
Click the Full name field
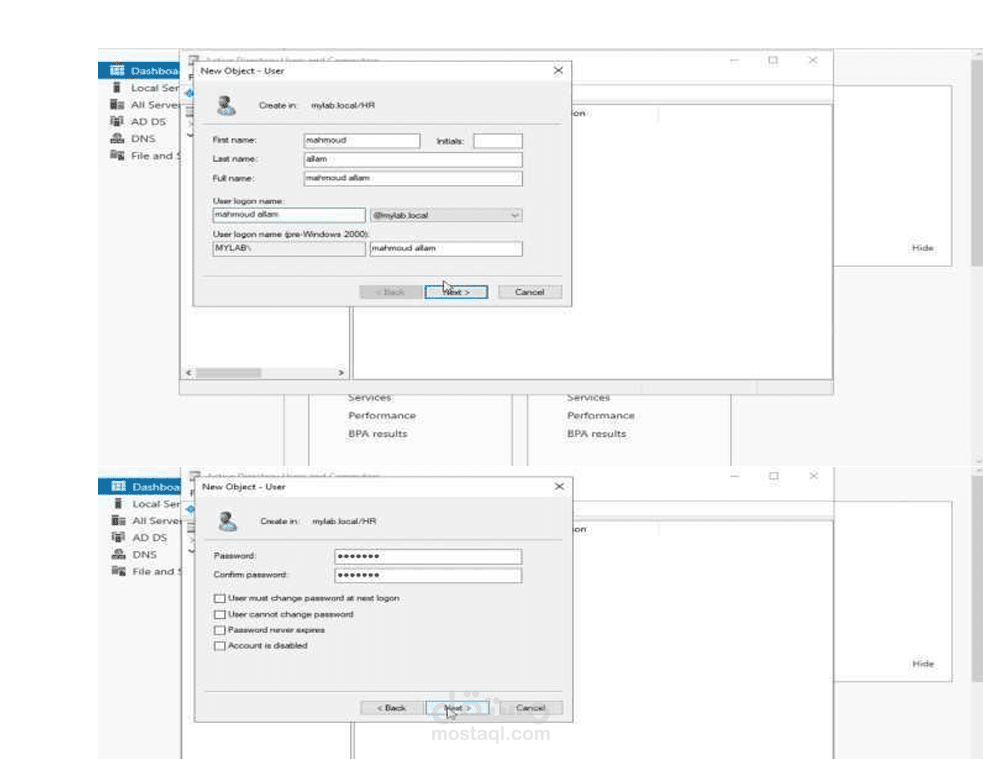click(x=413, y=178)
